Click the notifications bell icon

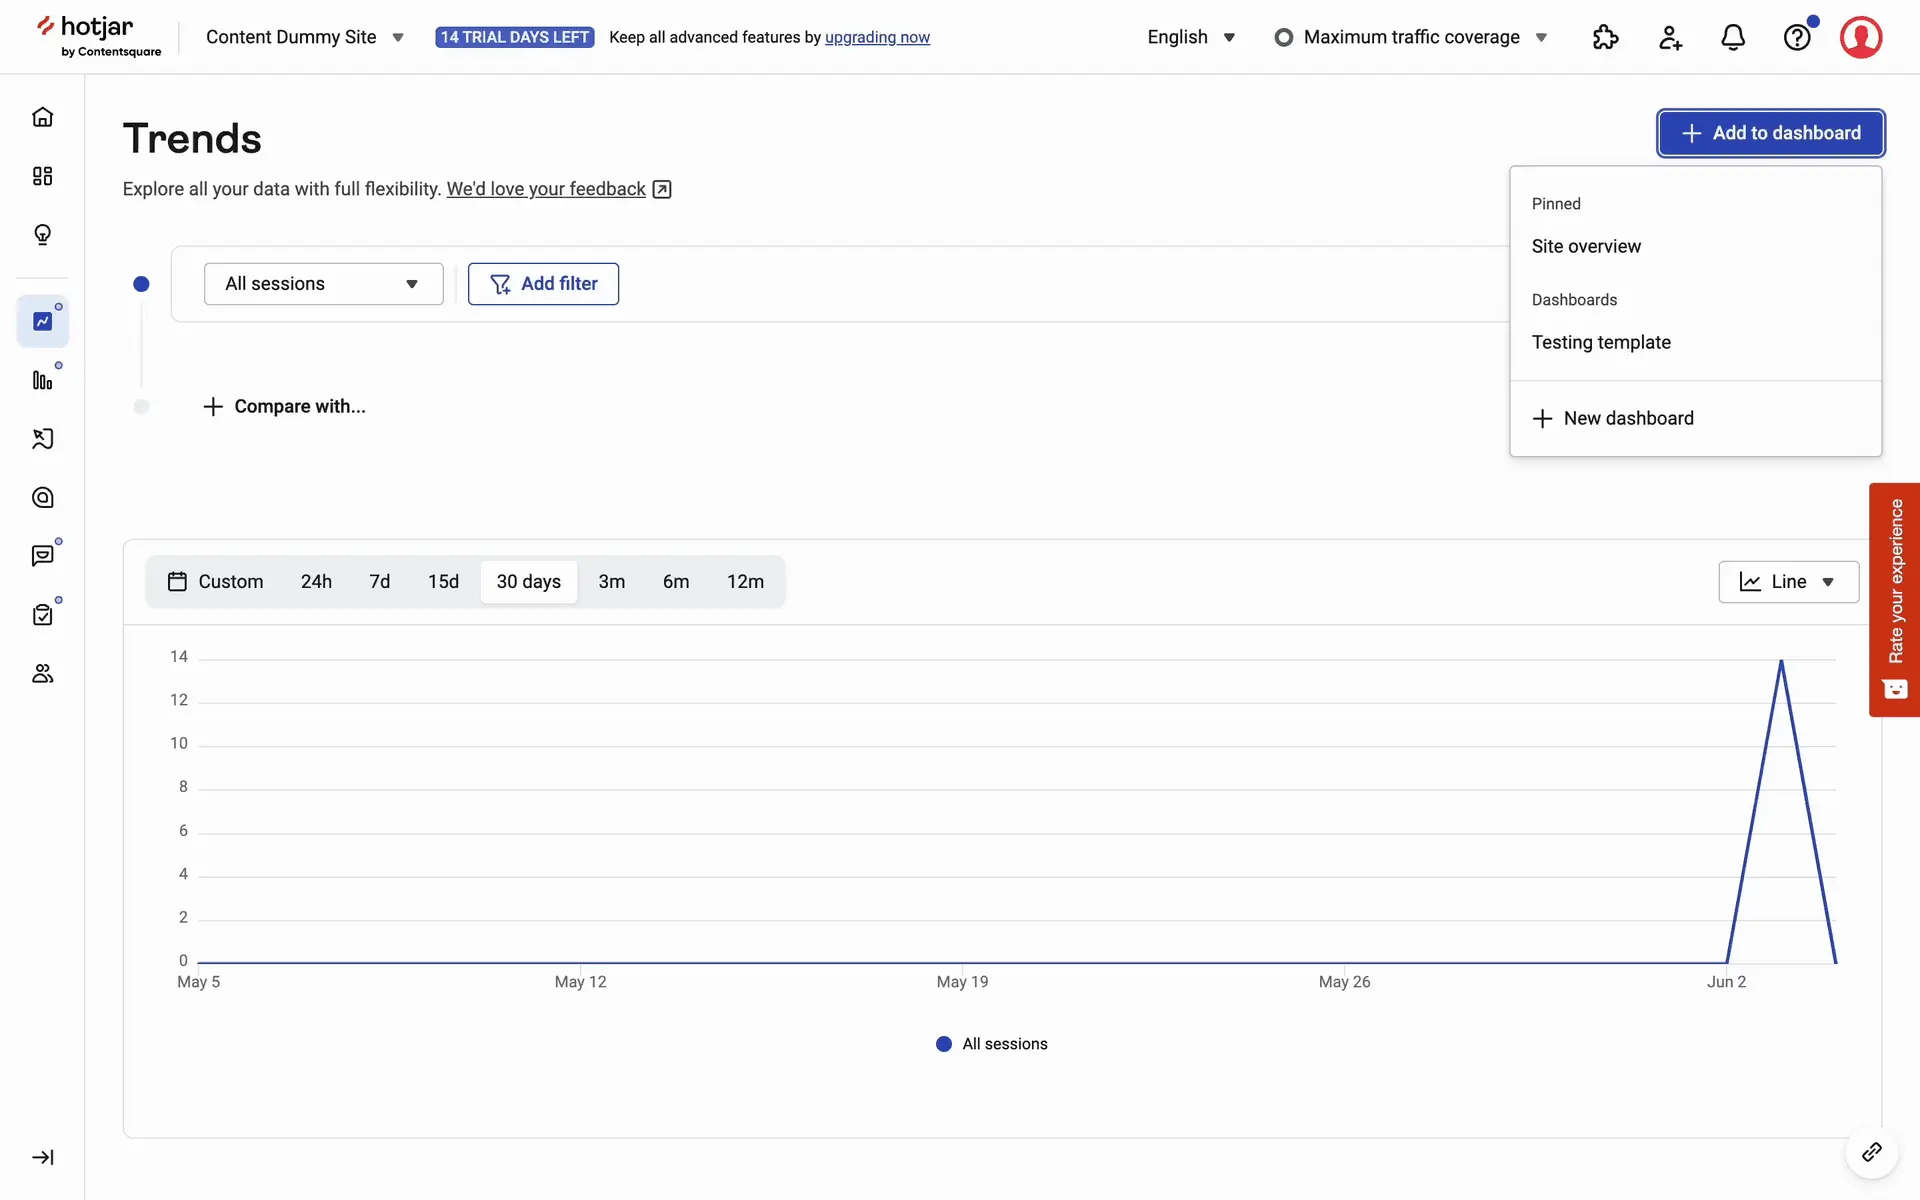[1733, 38]
